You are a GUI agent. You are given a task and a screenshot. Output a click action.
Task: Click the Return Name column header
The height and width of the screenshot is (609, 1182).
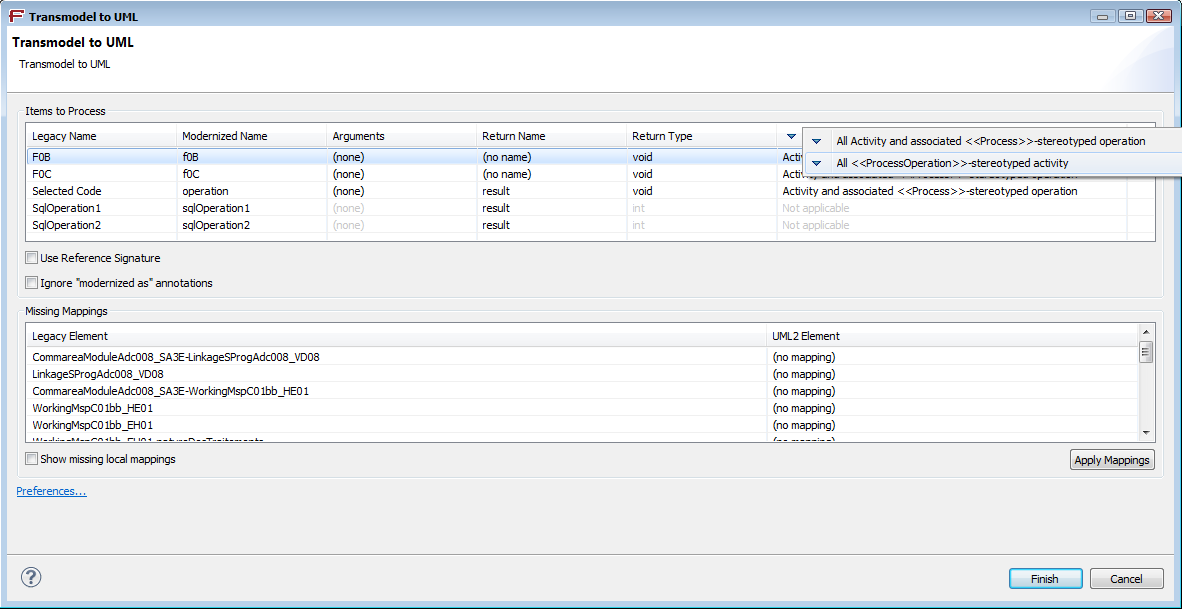click(x=551, y=136)
